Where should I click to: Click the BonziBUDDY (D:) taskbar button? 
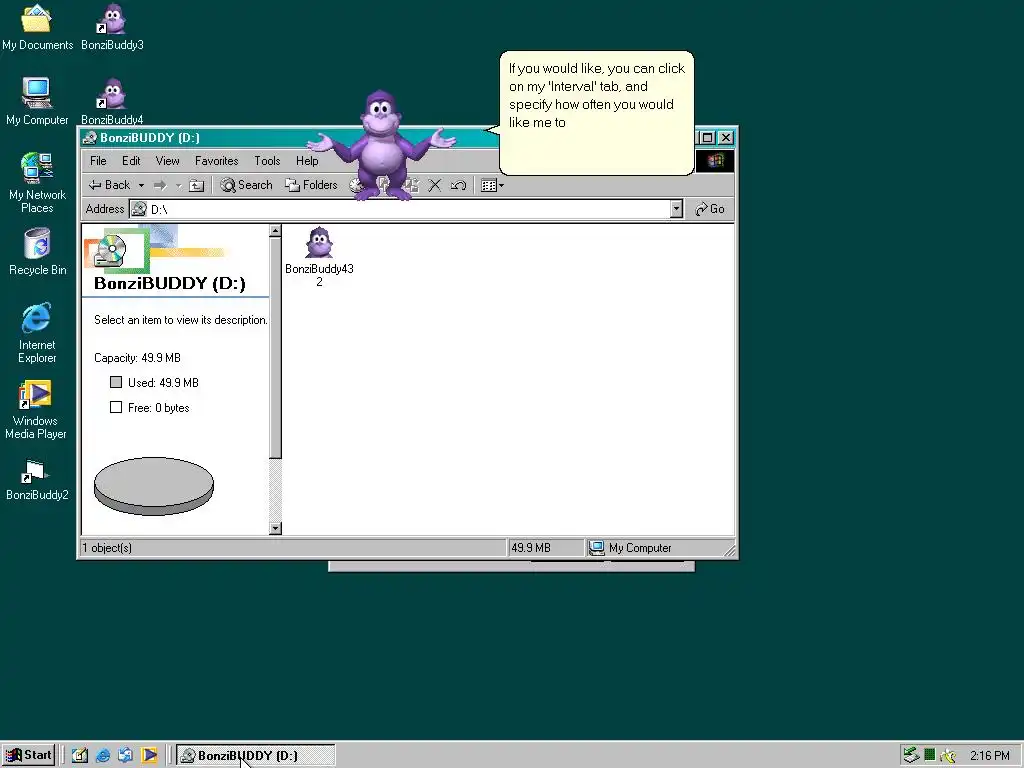click(255, 756)
